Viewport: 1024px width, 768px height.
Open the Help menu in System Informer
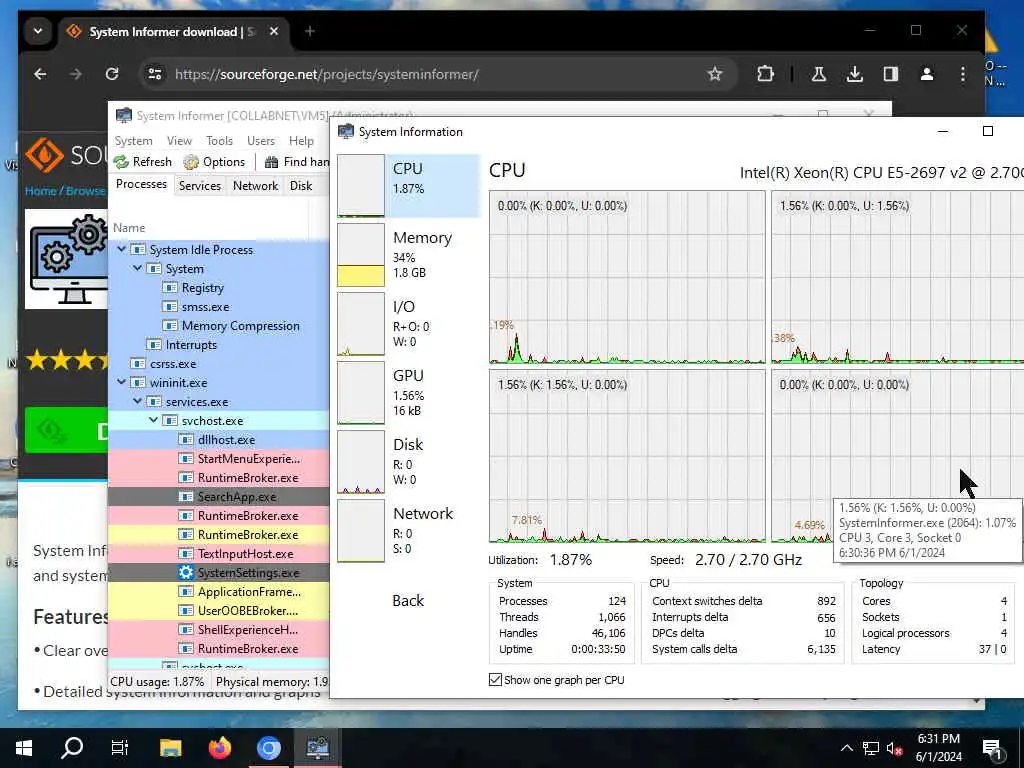click(x=301, y=140)
